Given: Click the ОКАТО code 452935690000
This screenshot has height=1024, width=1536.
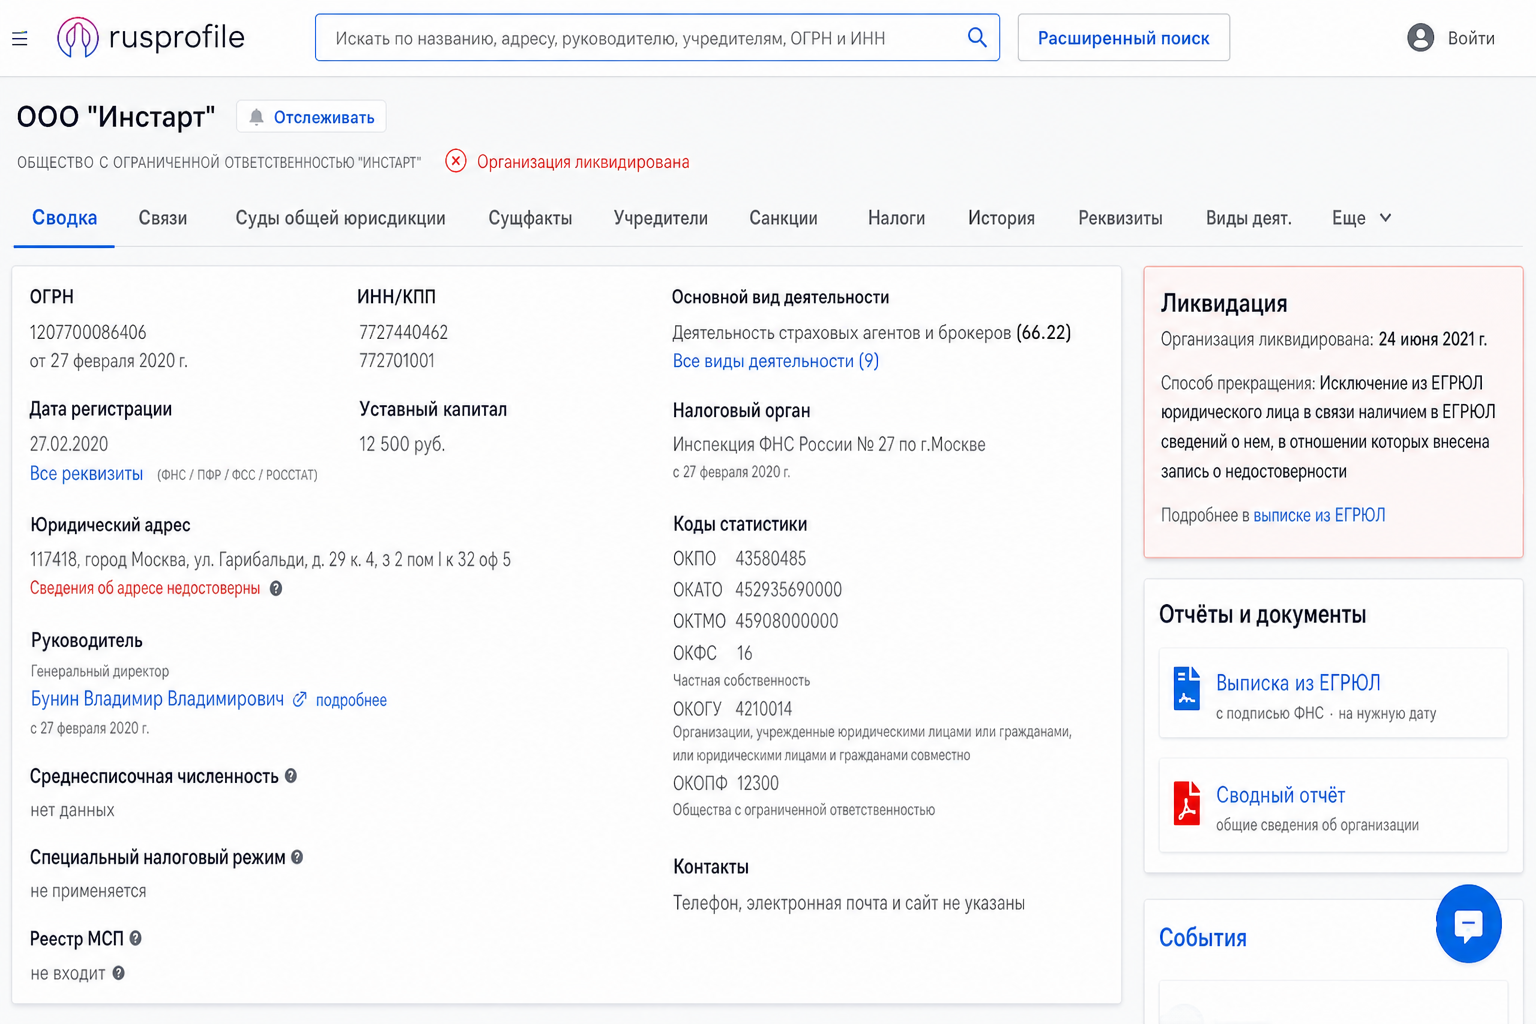Looking at the screenshot, I should tap(789, 590).
